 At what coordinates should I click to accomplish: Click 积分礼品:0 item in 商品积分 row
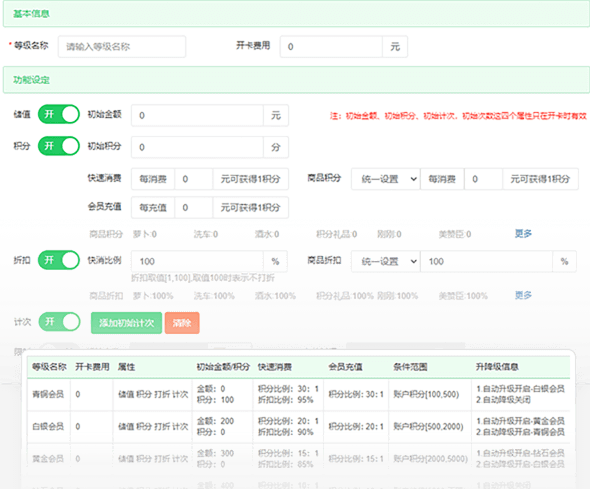coord(337,235)
